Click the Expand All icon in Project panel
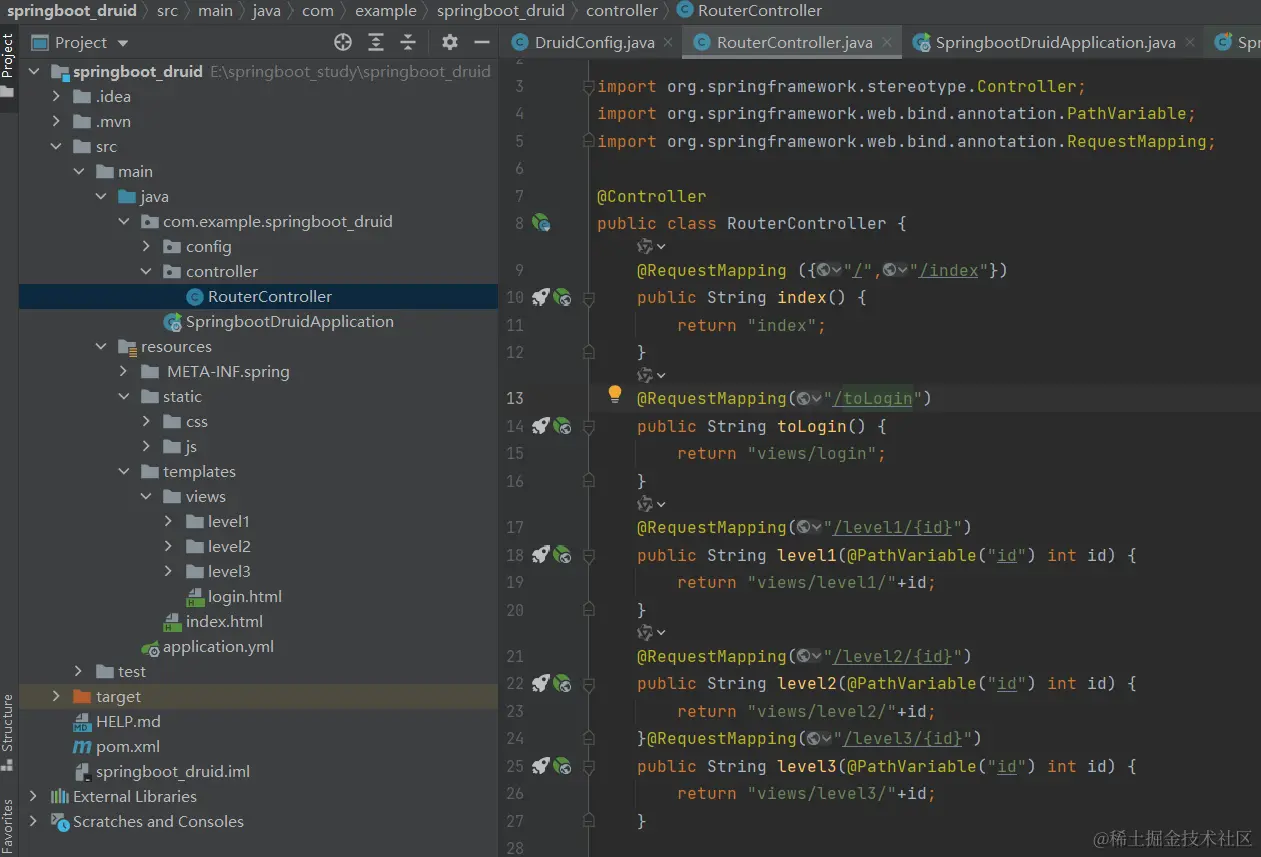Screen dimensions: 1261x857 [x=376, y=42]
